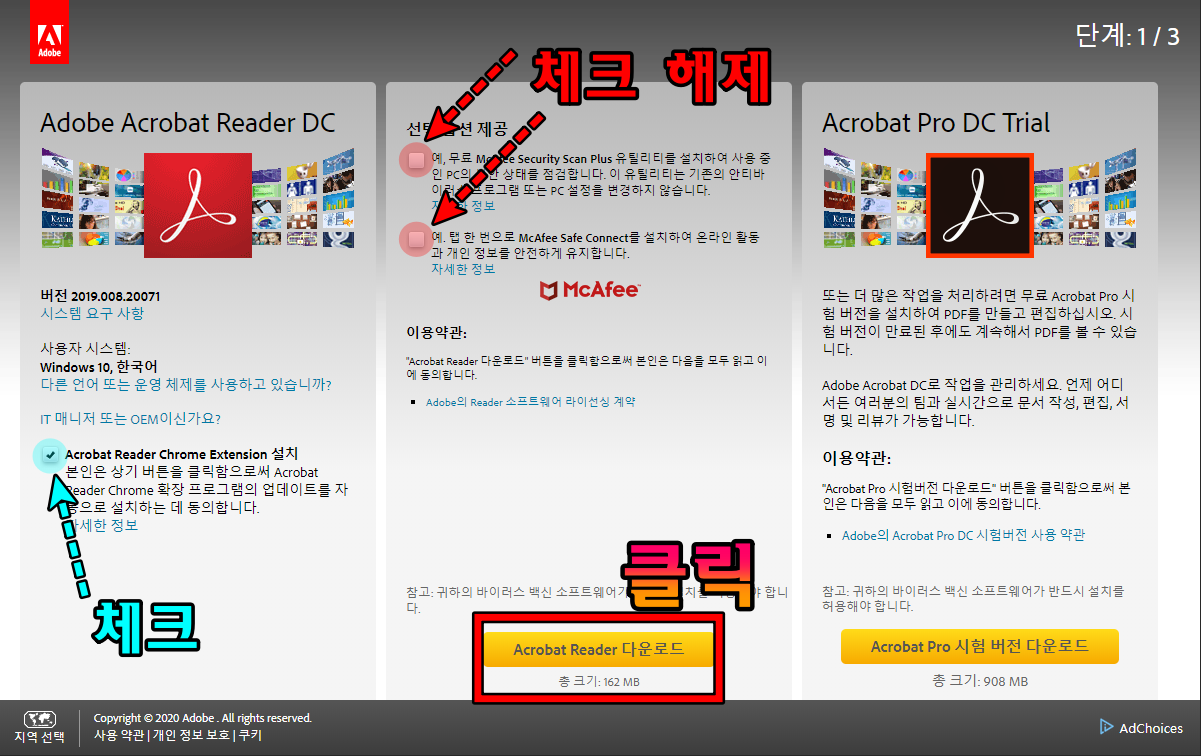This screenshot has width=1201, height=756.
Task: Open Adobe의 Reader 소프트웨어 라이선싱 계약 link
Action: pos(531,402)
